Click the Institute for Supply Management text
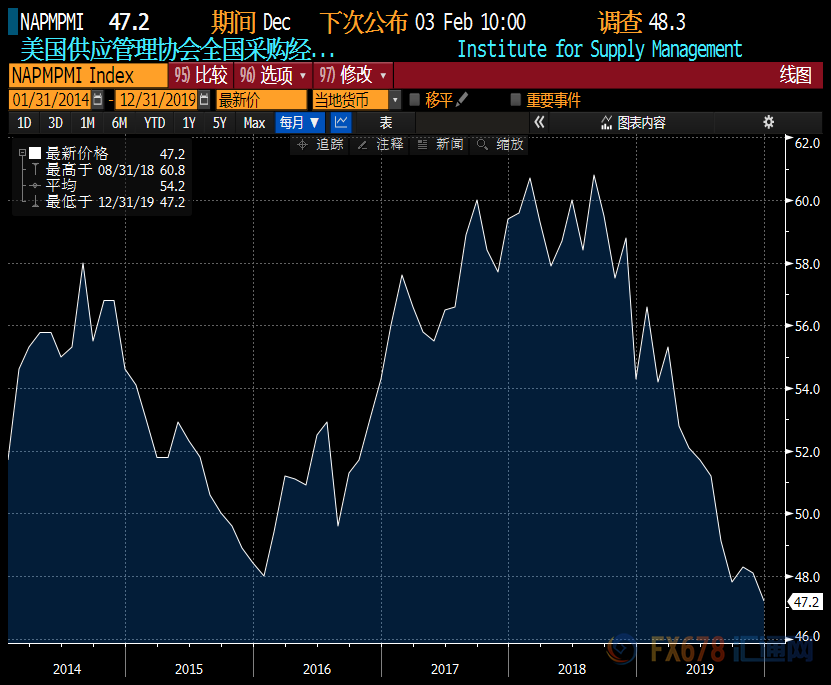Screen dimensions: 831x685 pos(599,49)
